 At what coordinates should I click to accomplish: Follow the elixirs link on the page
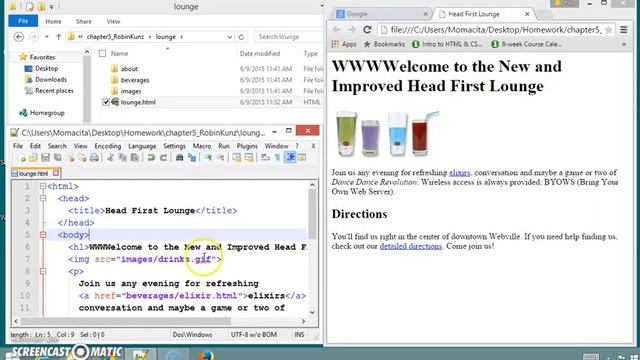pos(460,172)
